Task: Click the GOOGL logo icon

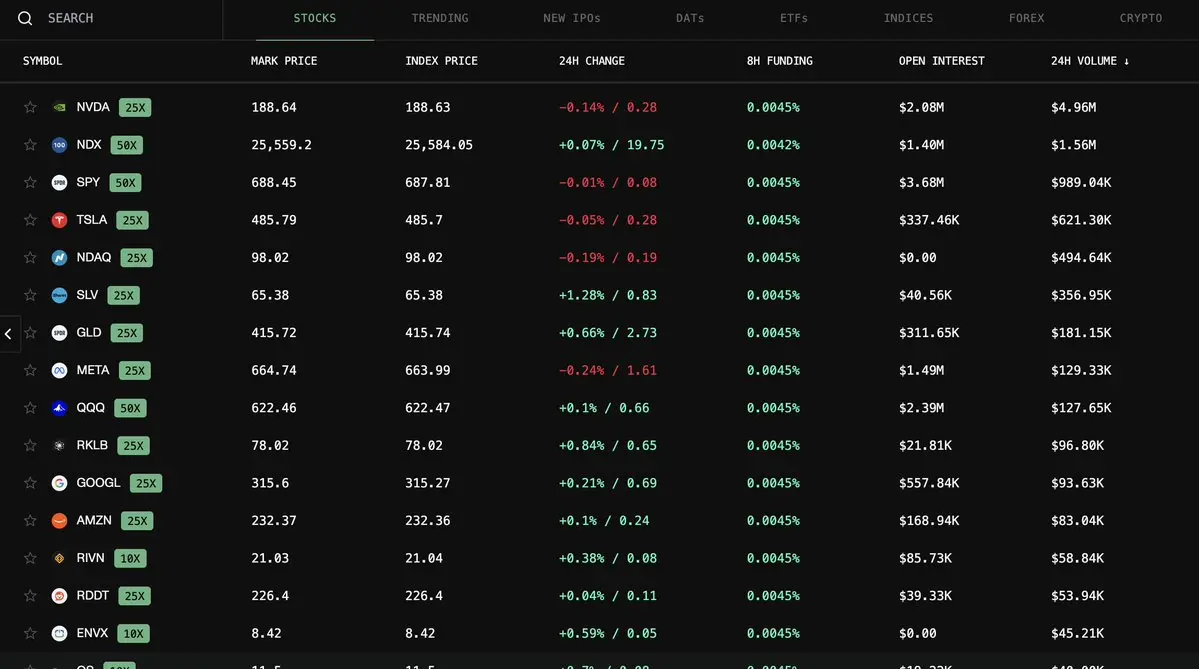Action: pyautogui.click(x=59, y=483)
